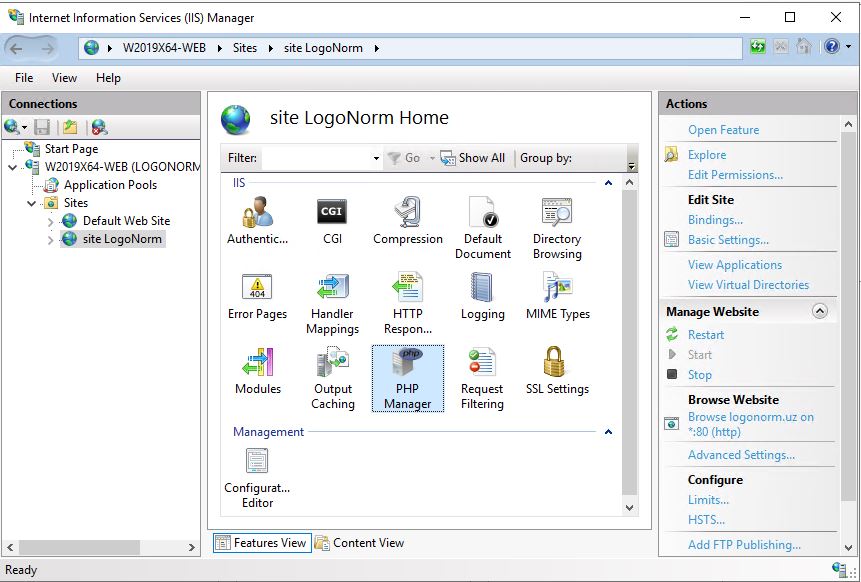Click Show All in filter bar
Image resolution: width=861 pixels, height=582 pixels.
point(473,158)
